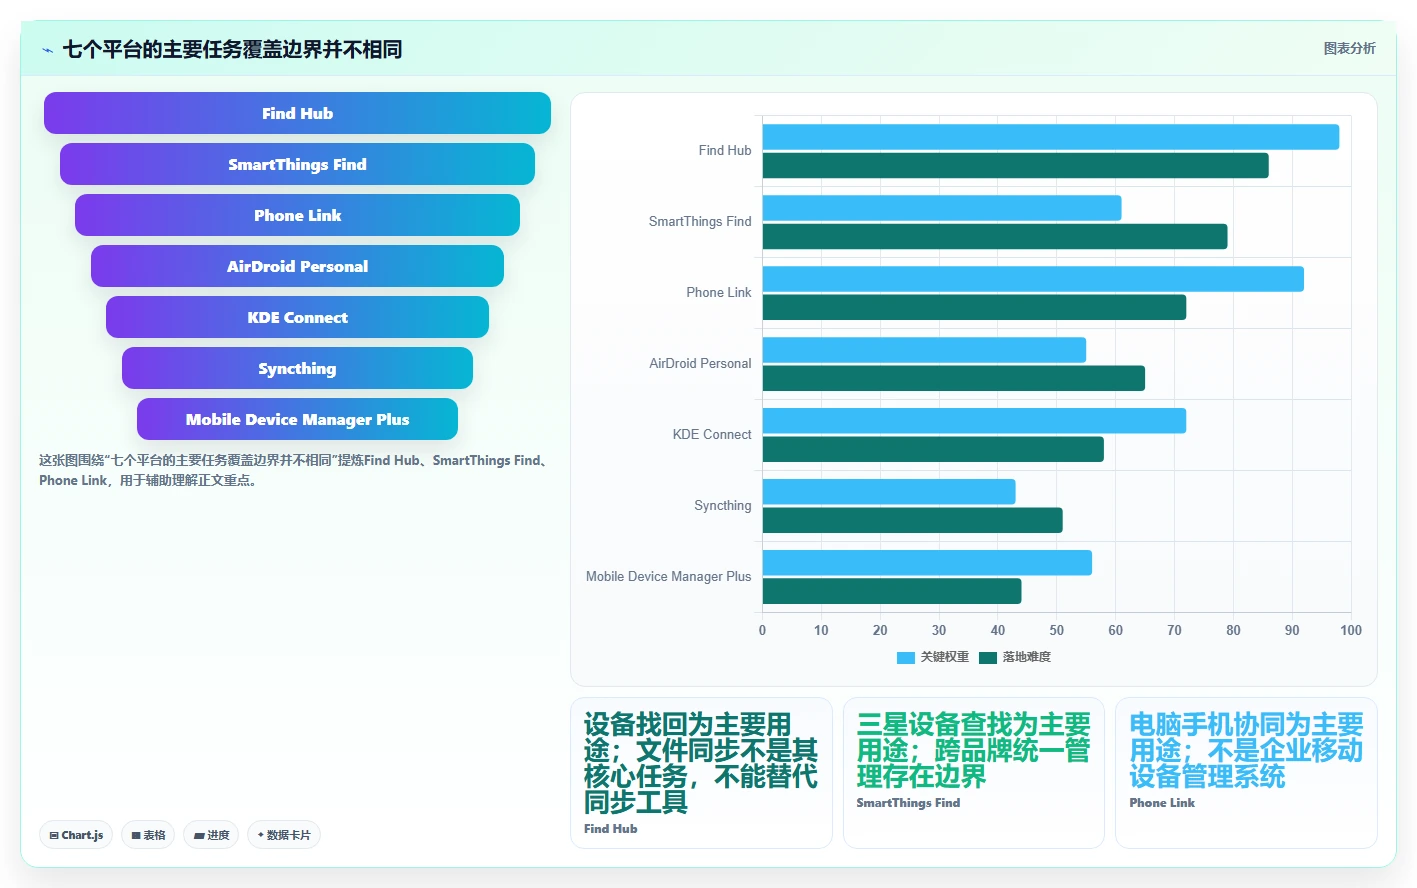Open the 设备找回为主要用途 data card

coord(701,773)
